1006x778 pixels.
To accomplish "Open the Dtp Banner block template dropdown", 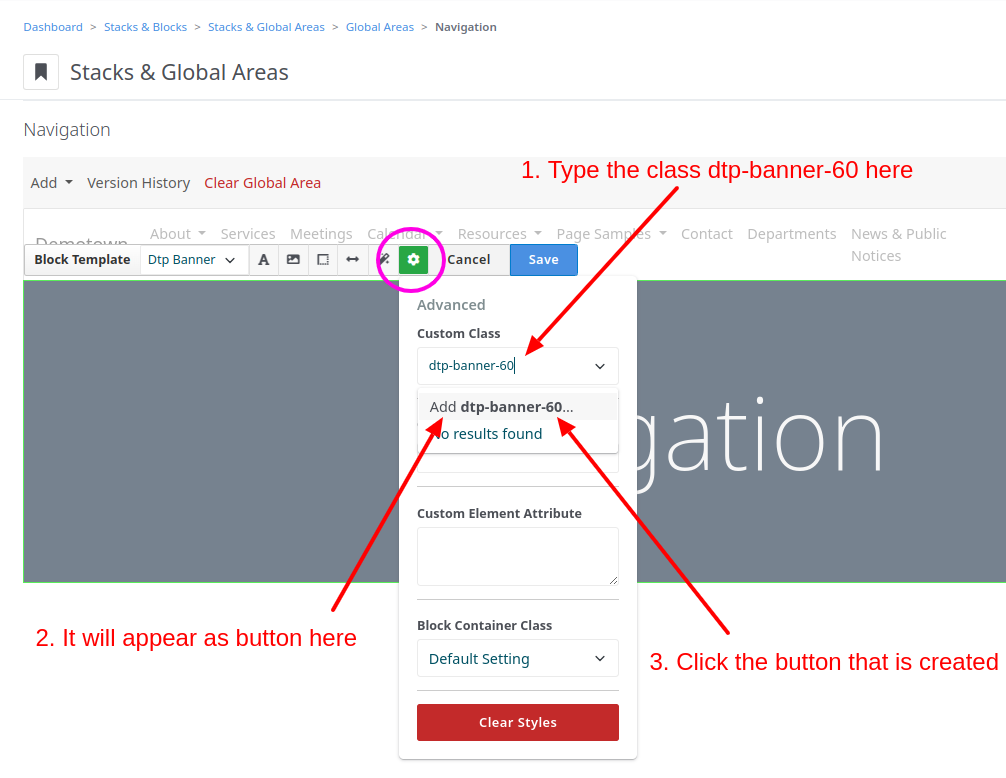I will coord(192,260).
